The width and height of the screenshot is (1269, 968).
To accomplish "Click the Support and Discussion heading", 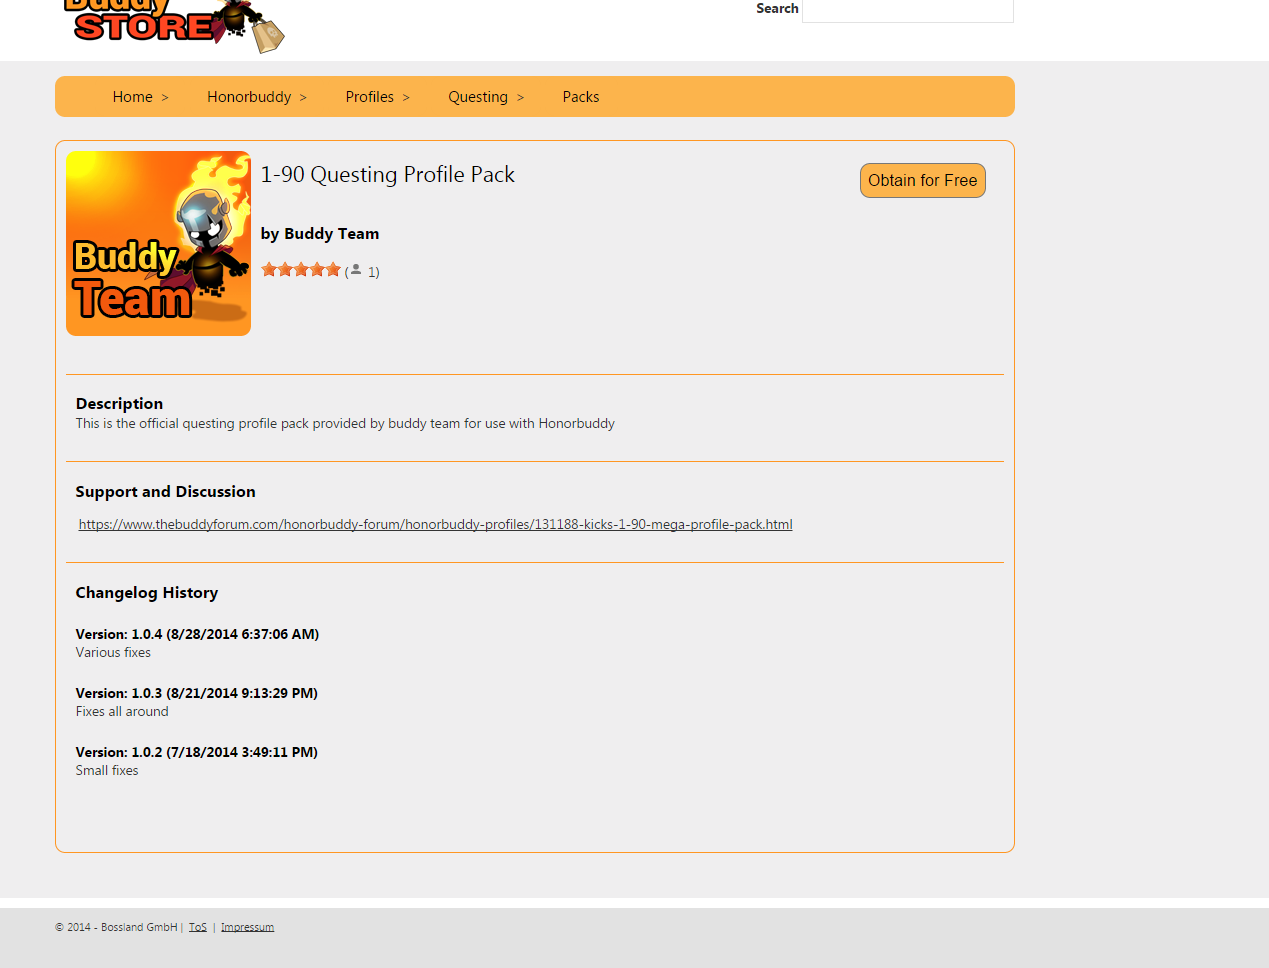I will (x=165, y=492).
